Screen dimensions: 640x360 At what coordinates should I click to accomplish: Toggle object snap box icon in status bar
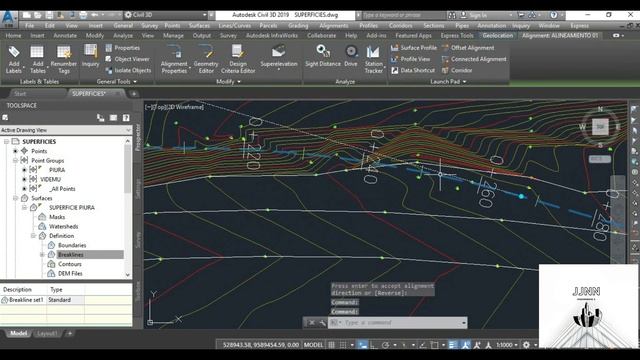(x=434, y=345)
